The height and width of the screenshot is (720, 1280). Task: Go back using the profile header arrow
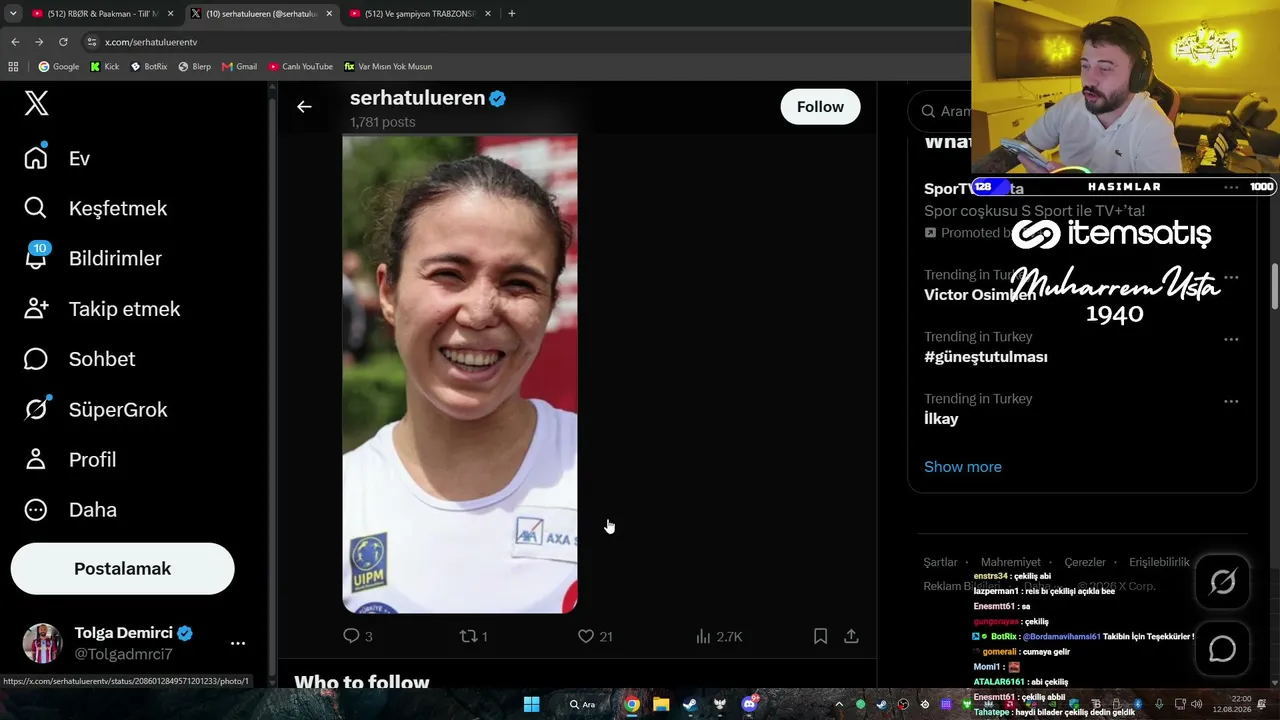(304, 107)
